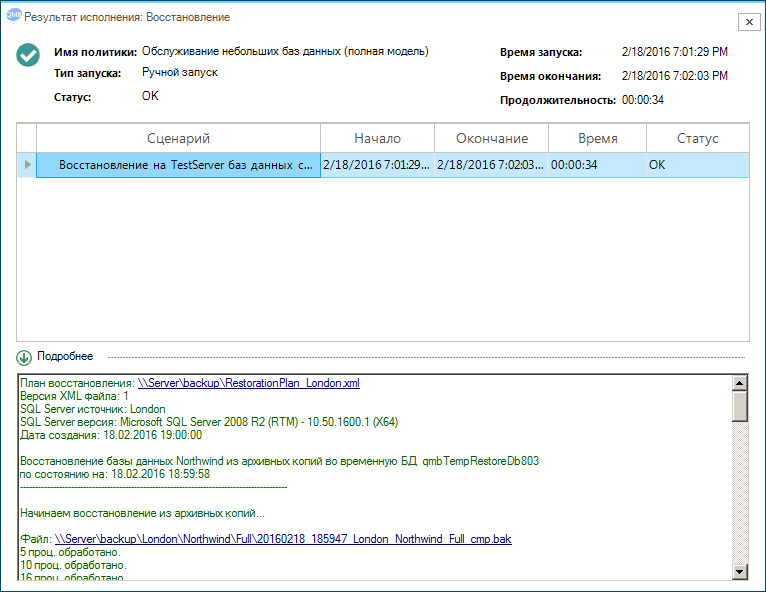766x592 pixels.
Task: Click the 'Дата создания: 18.02.2016 19:00:00' line
Action: [111, 435]
